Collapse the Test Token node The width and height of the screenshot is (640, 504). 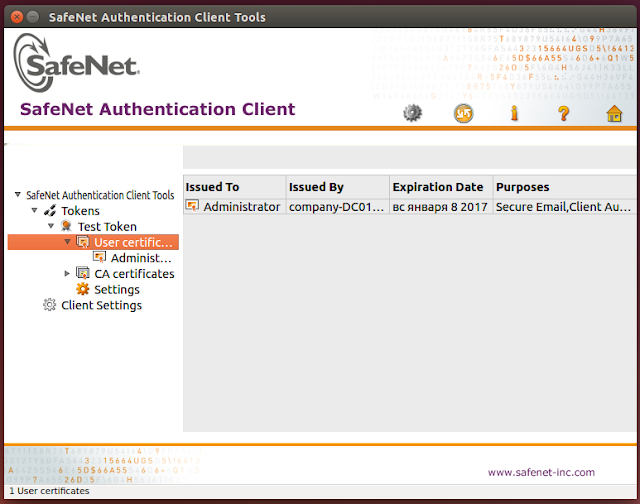coord(51,226)
